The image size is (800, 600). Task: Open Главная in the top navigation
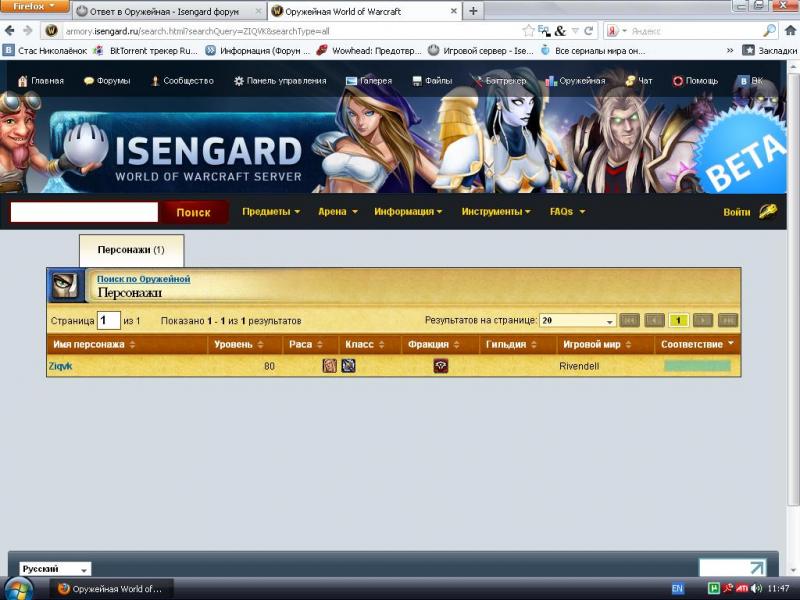tap(41, 81)
